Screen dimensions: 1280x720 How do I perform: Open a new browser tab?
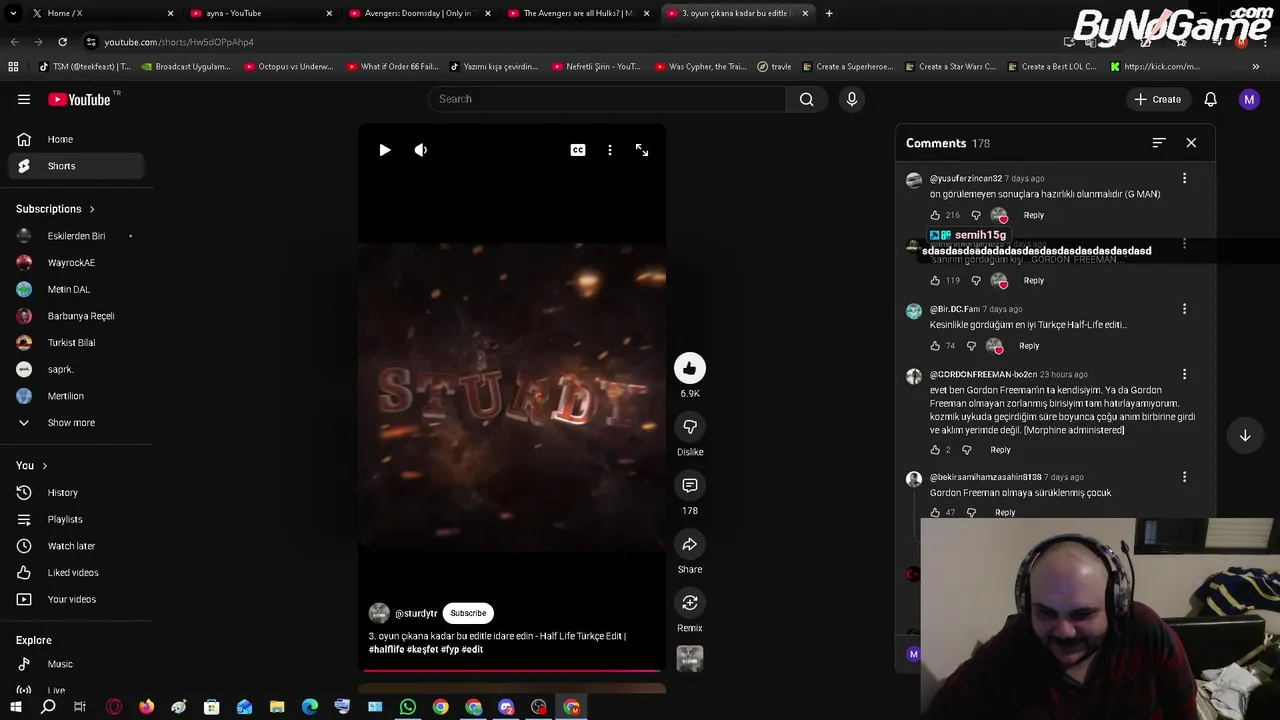(x=829, y=13)
